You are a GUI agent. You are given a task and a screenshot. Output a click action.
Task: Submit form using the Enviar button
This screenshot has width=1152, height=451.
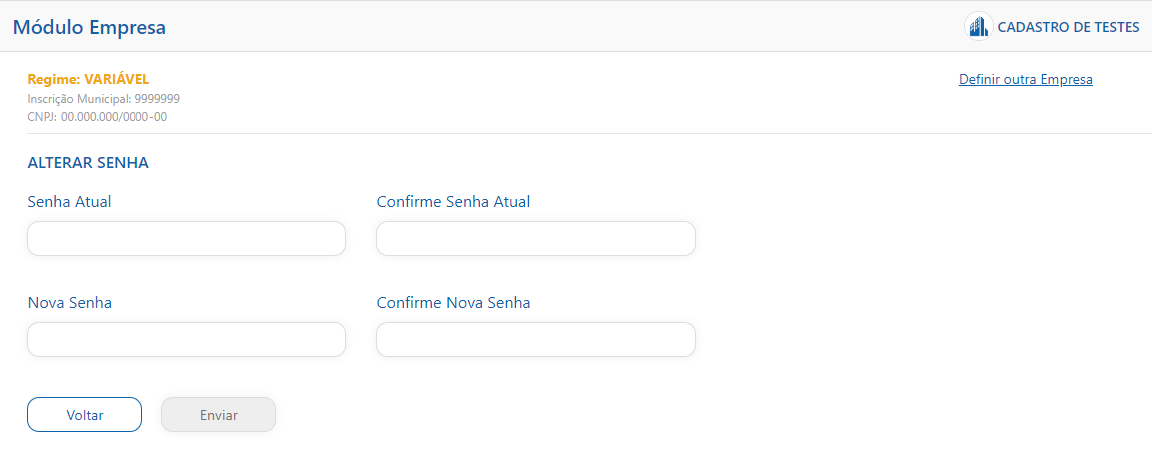pyautogui.click(x=218, y=414)
